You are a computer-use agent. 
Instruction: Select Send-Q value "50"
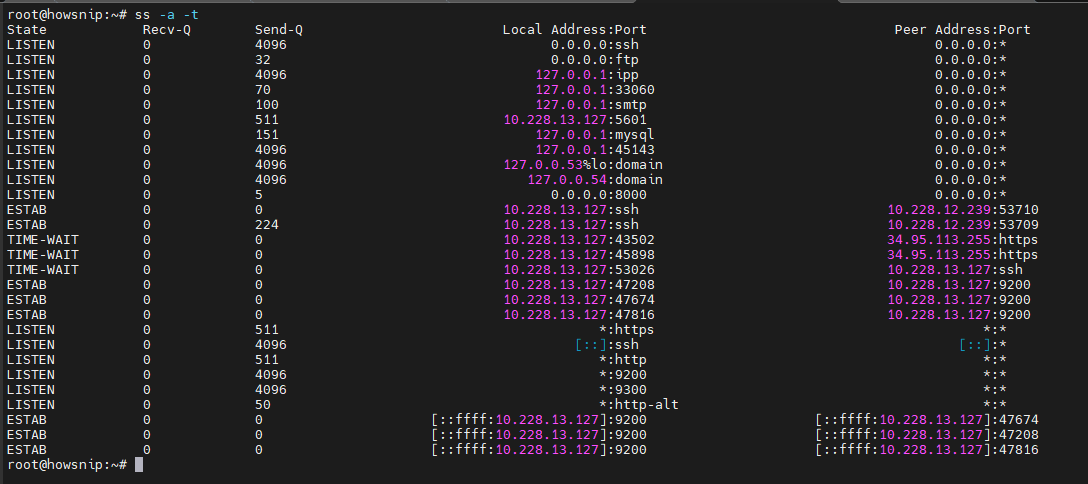pyautogui.click(x=263, y=404)
